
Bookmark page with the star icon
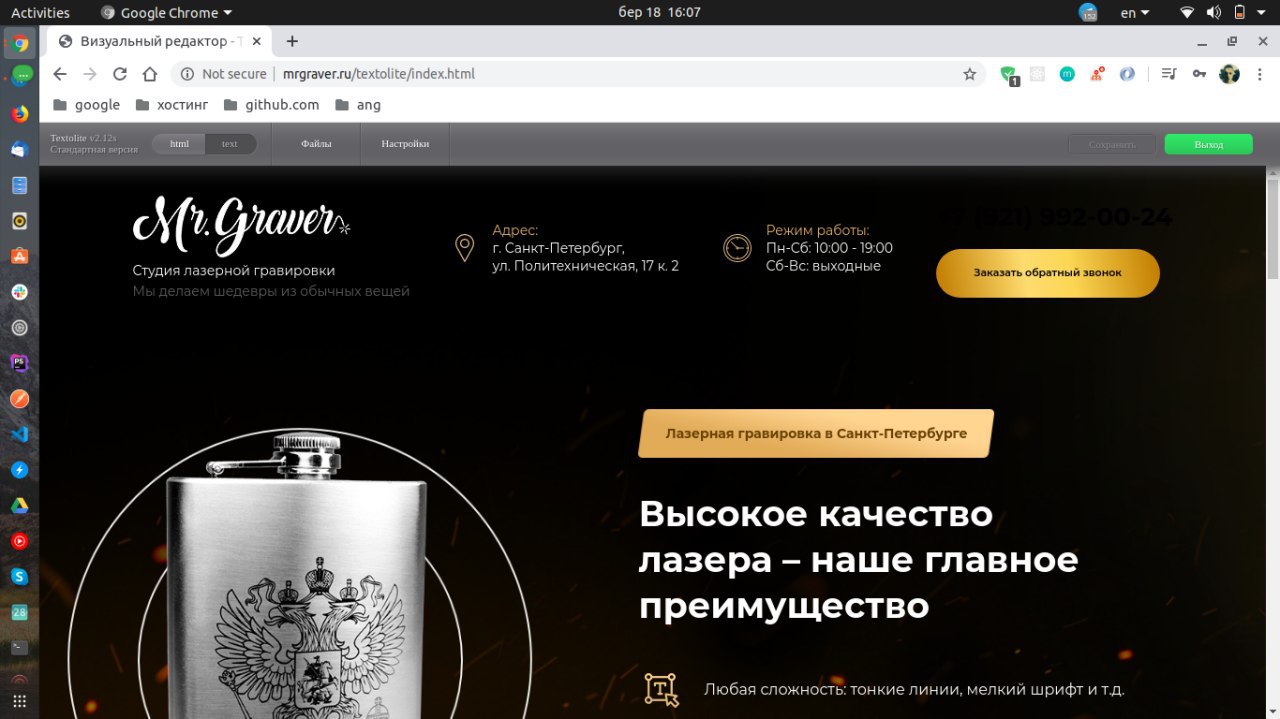click(969, 74)
